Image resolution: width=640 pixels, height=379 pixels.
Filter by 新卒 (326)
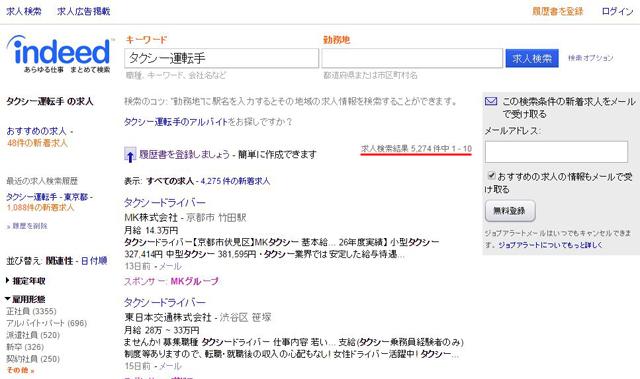coord(24,347)
